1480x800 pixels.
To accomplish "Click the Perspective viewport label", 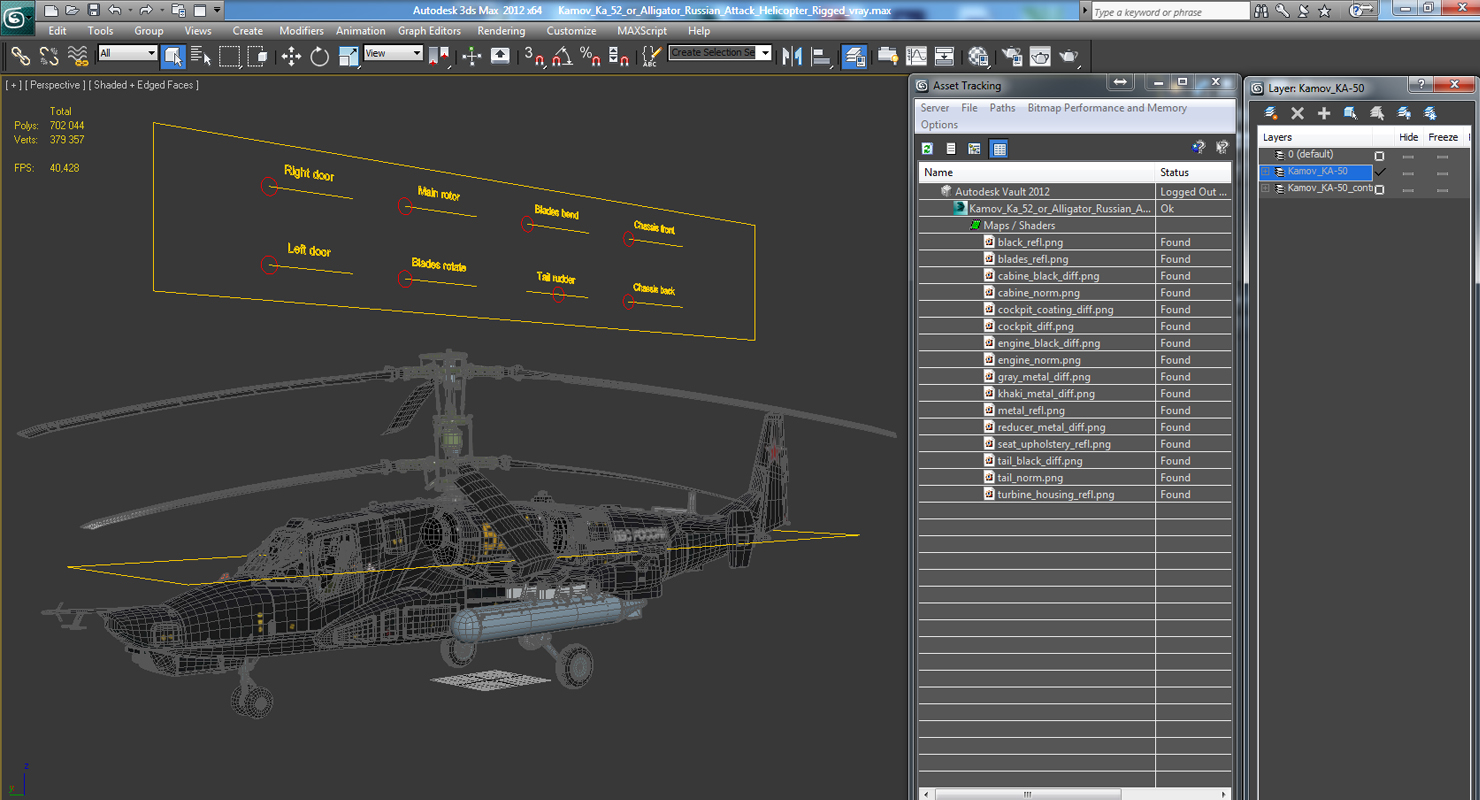I will [x=55, y=85].
